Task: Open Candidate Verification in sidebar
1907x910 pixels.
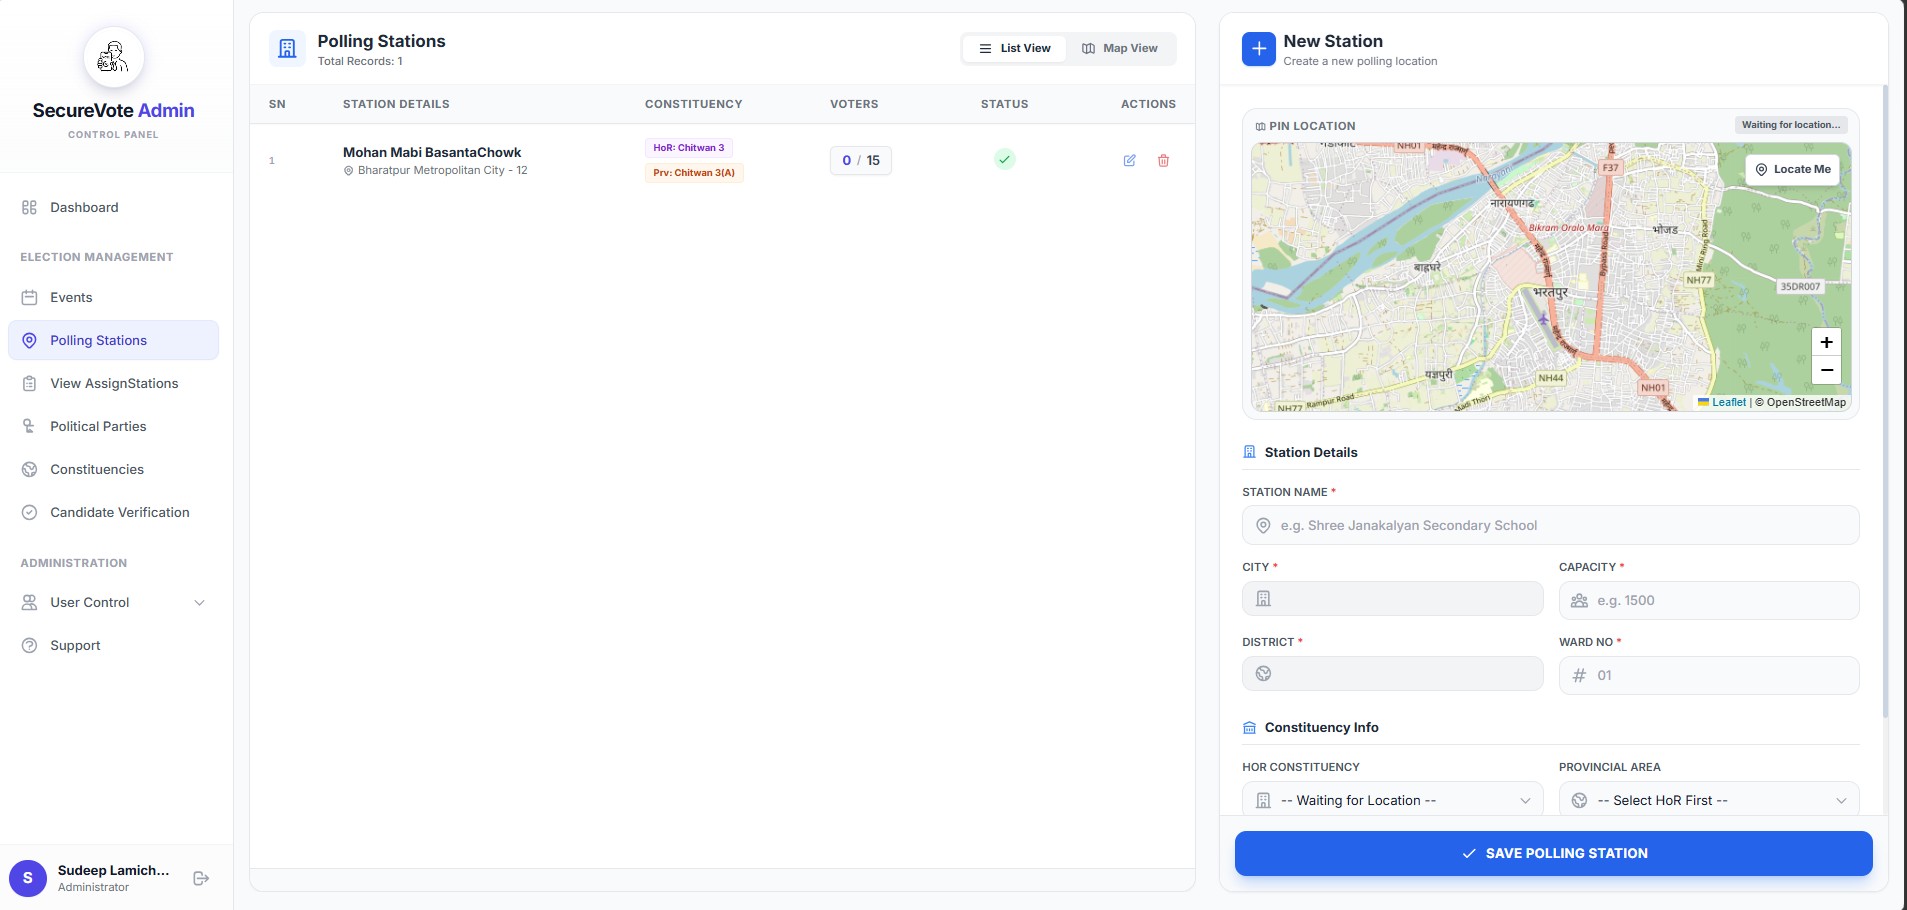Action: [x=119, y=512]
